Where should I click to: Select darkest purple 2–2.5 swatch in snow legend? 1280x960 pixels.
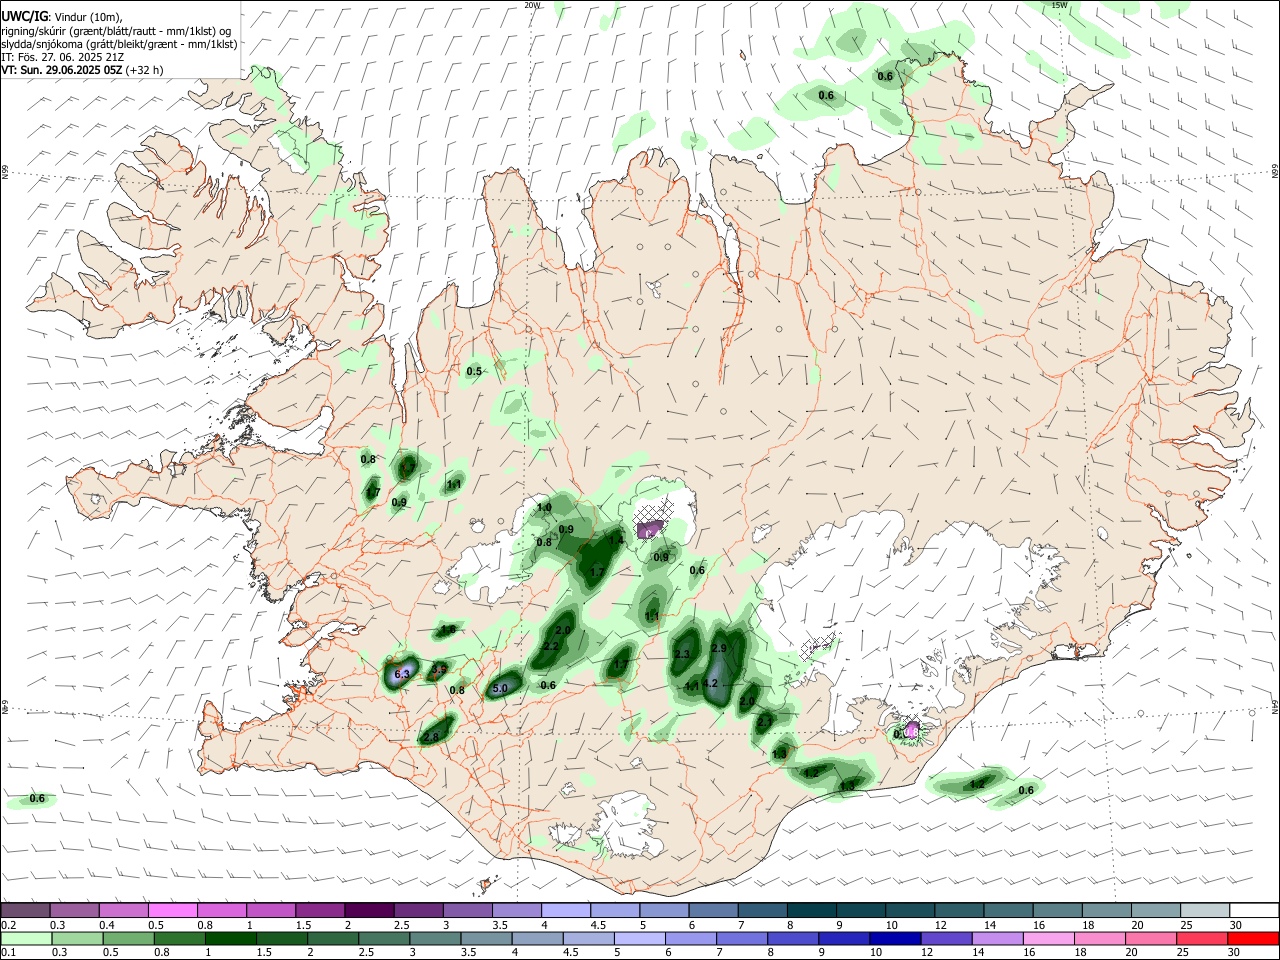(369, 910)
